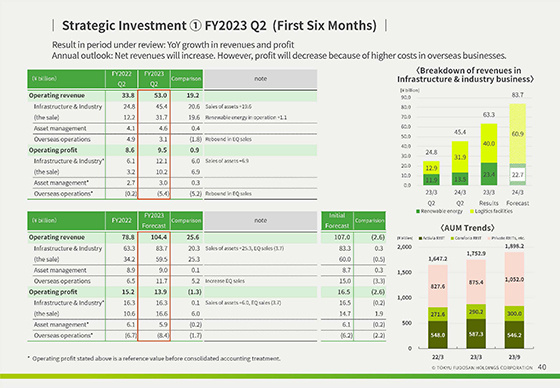The height and width of the screenshot is (388, 560).
Task: Click the 31.9 segment of the 24/3 Q2 bar
Action: pos(460,157)
